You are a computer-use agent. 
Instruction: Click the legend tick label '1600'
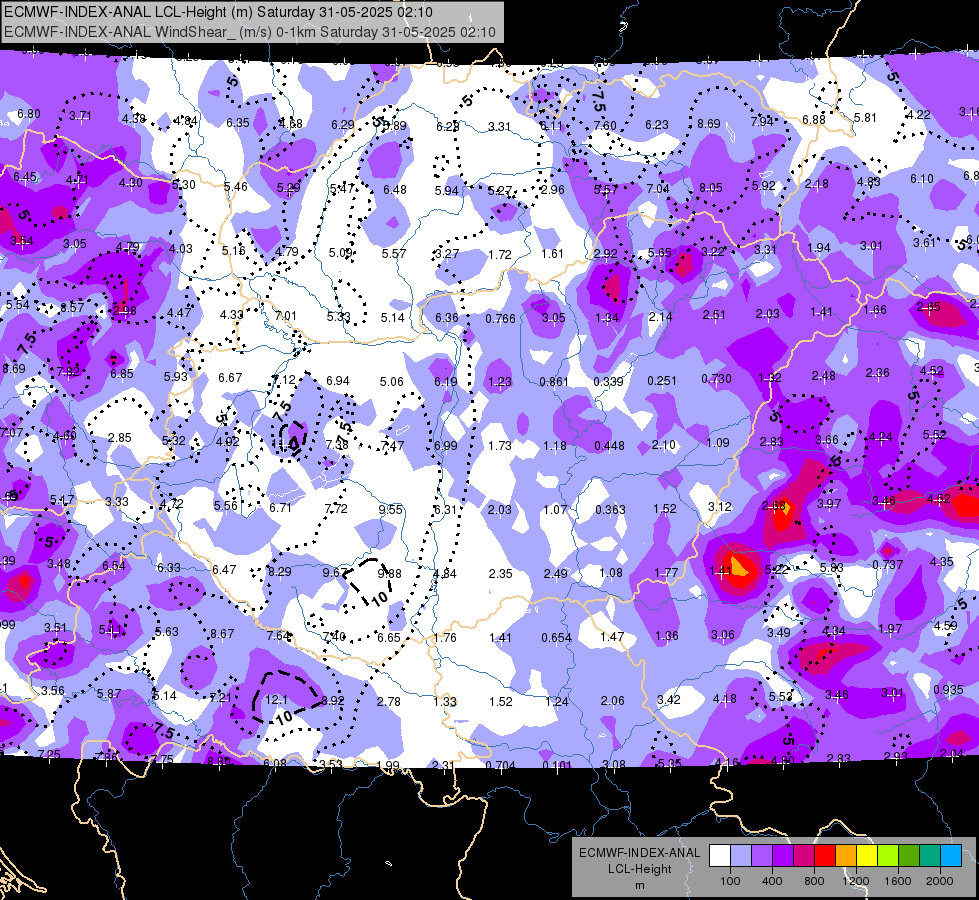coord(898,881)
